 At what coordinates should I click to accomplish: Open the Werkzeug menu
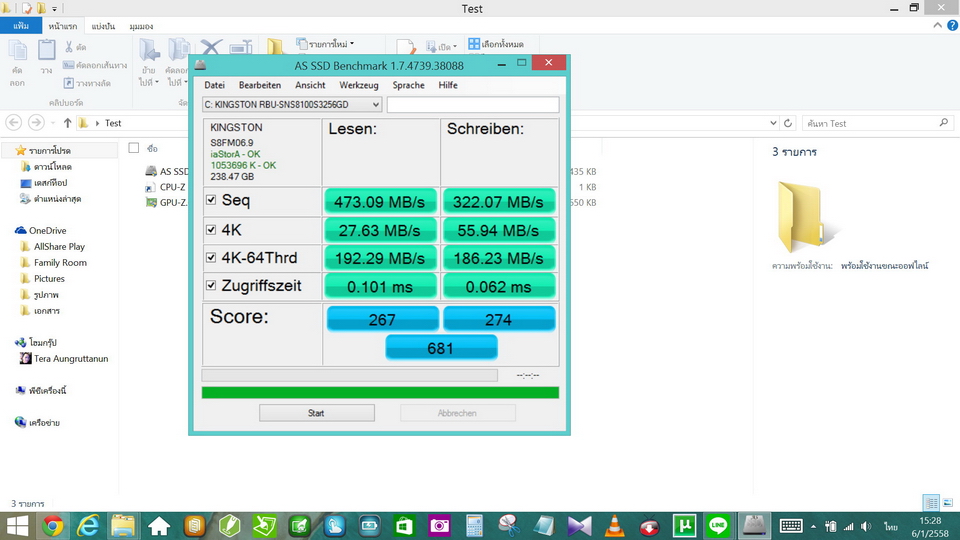coord(359,85)
